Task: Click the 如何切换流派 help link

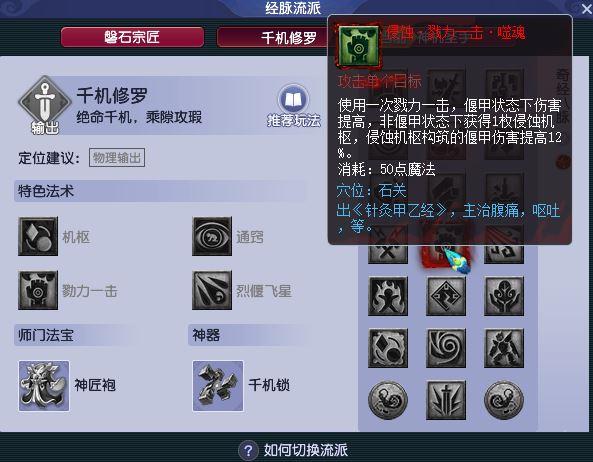Action: [306, 450]
